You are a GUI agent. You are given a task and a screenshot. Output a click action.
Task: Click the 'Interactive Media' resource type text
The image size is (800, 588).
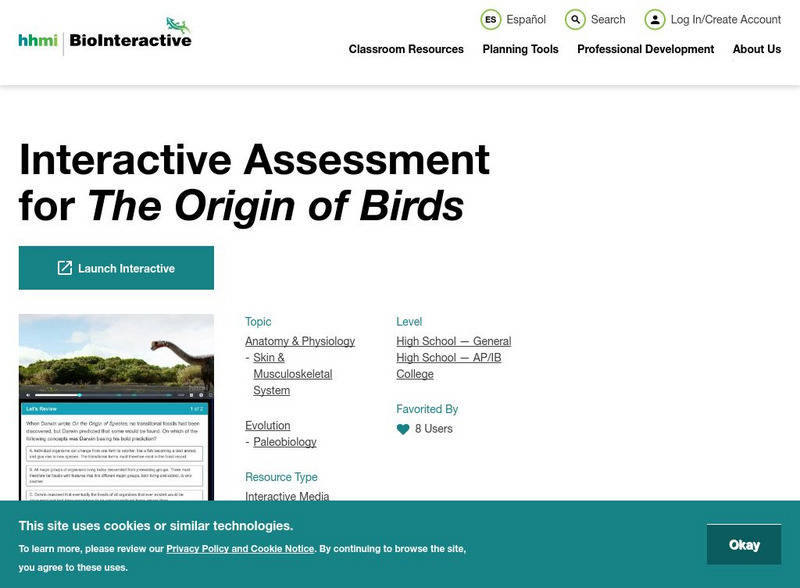pos(287,496)
